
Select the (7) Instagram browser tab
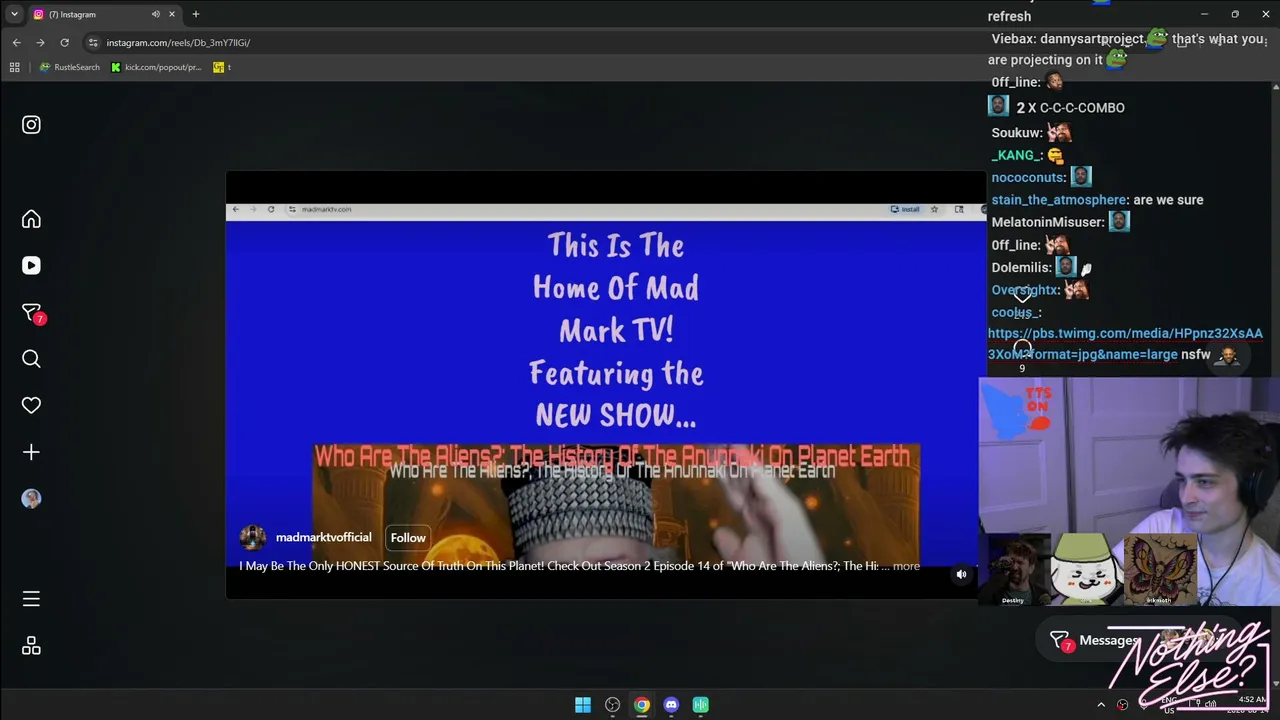pos(104,14)
